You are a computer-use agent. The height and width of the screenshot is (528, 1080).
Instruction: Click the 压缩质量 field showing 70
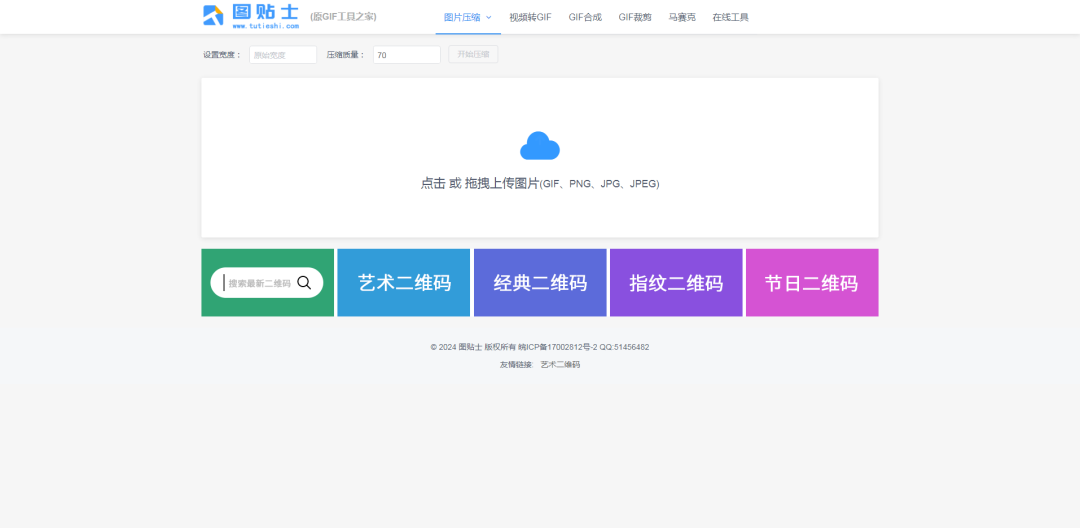[x=406, y=55]
